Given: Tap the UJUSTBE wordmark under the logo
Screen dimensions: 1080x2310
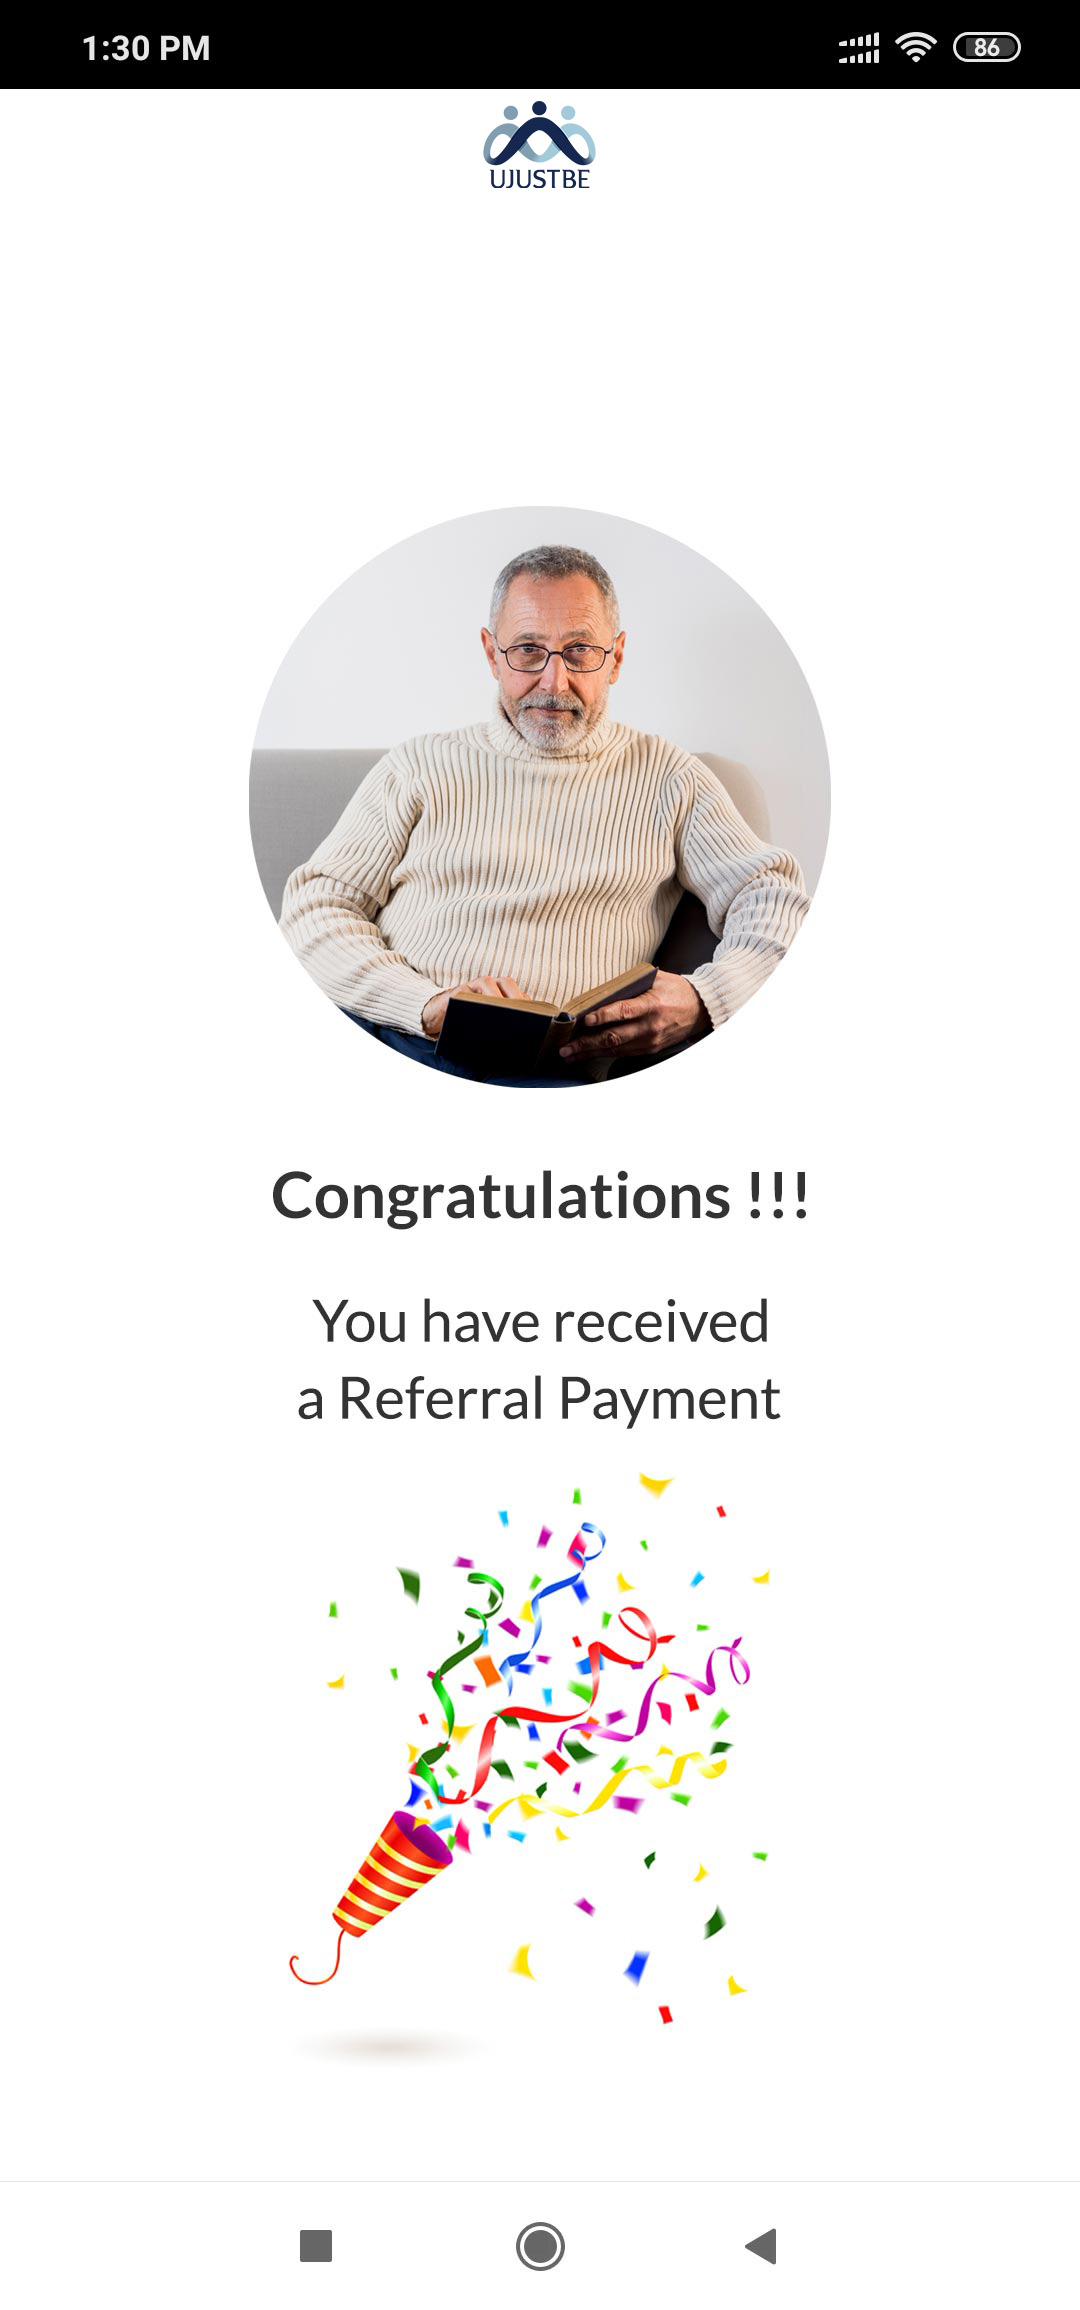Looking at the screenshot, I should pos(539,179).
